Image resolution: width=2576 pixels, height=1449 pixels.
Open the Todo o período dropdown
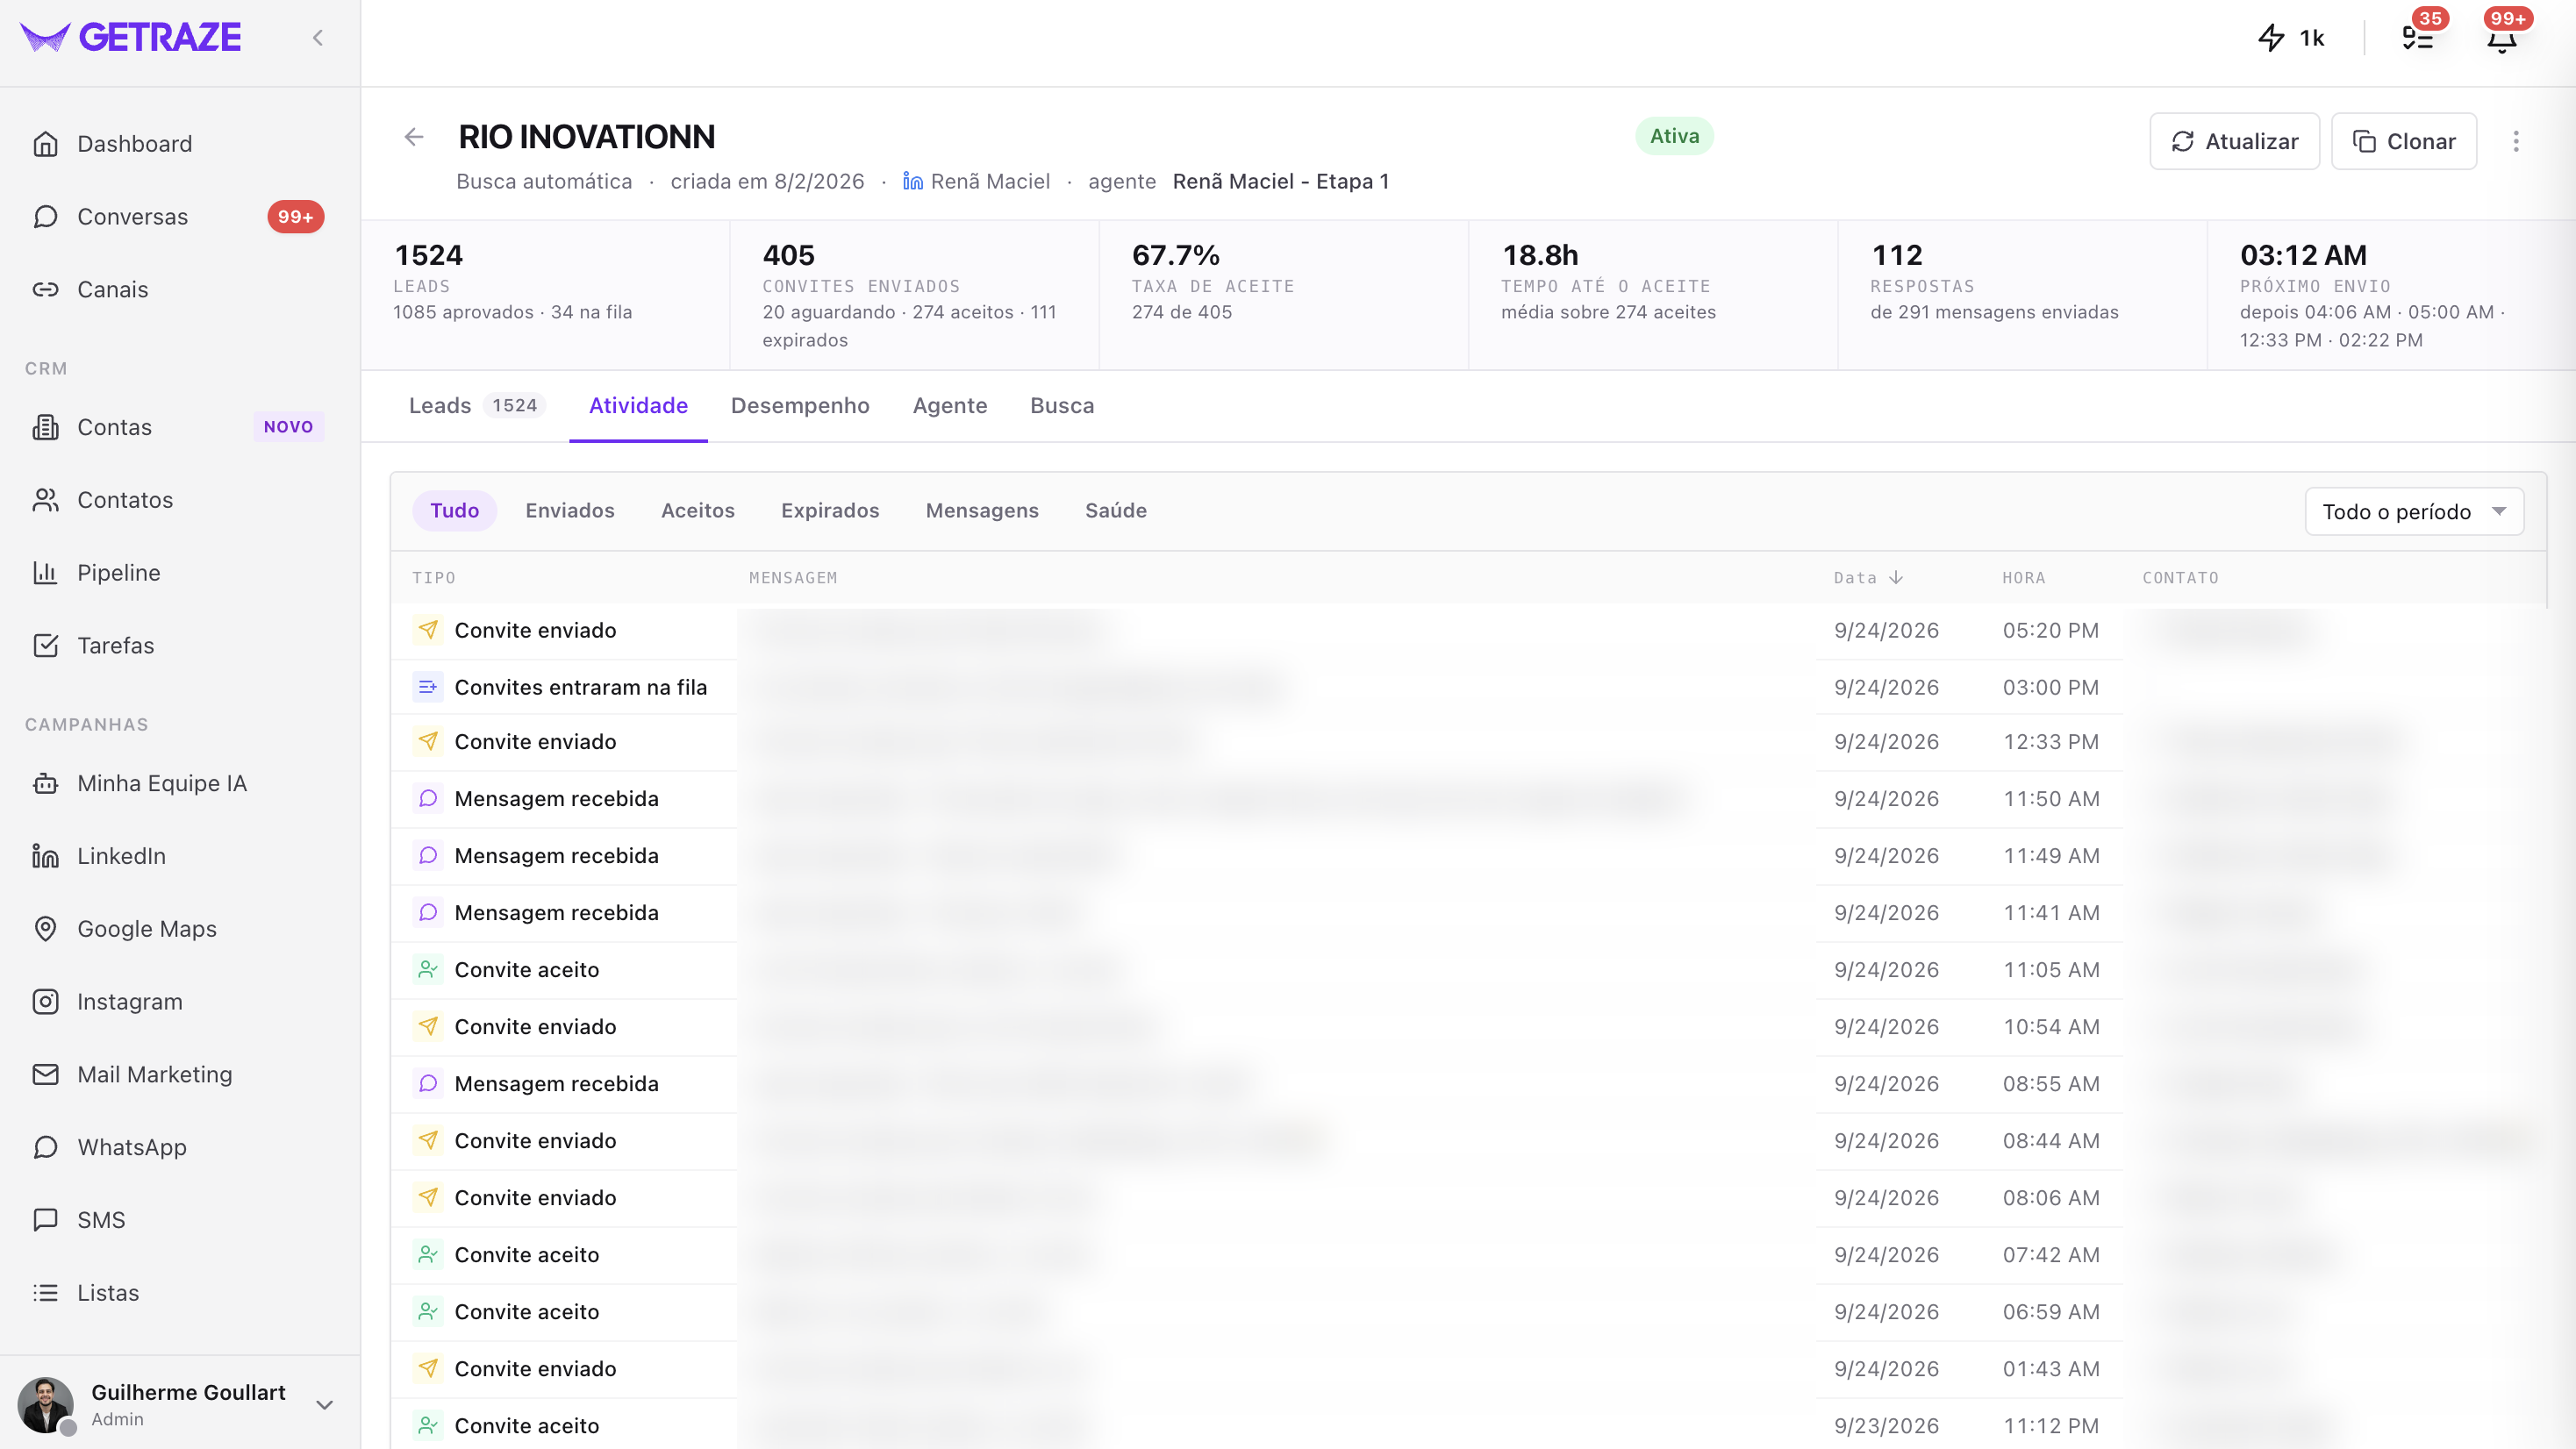2414,512
